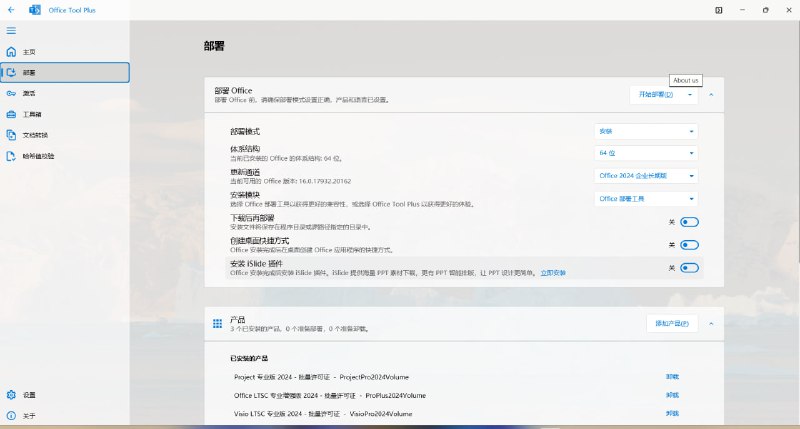Open the 关于 about page
The image size is (800, 429).
(65, 416)
